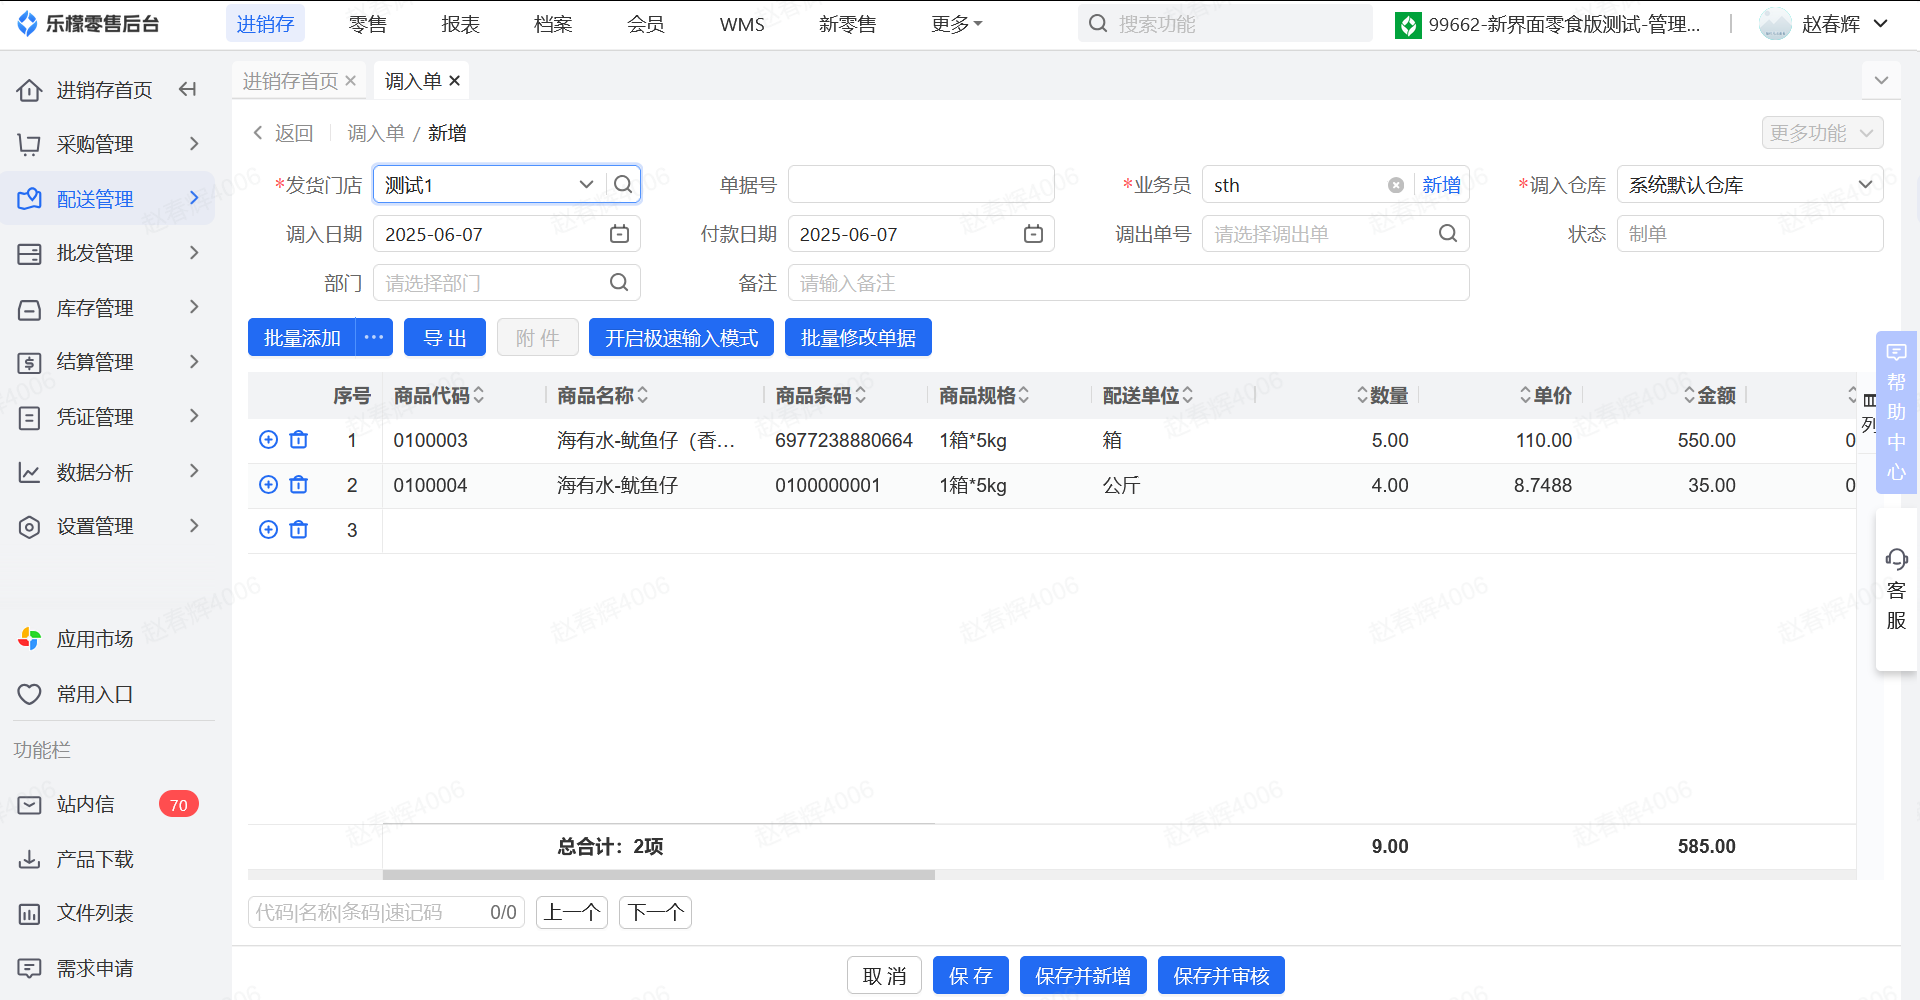Collapse sidebar using arrow icon beside 进销存首页

pyautogui.click(x=187, y=90)
